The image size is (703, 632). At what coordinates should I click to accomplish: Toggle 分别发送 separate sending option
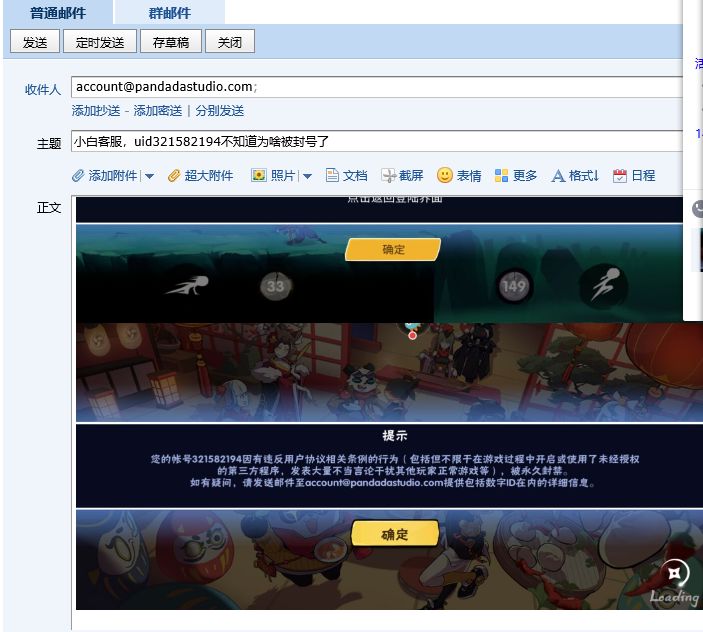(x=219, y=111)
